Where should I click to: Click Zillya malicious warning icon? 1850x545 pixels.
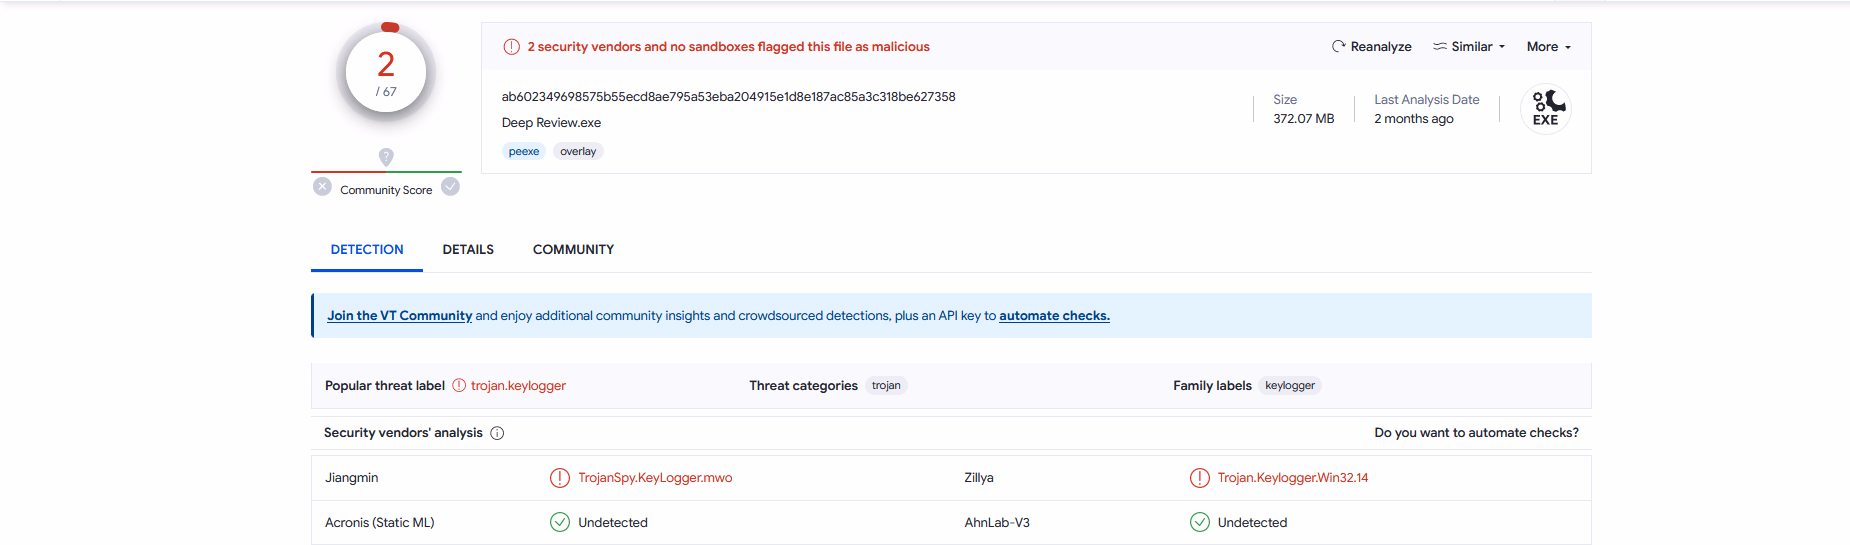pos(1200,478)
